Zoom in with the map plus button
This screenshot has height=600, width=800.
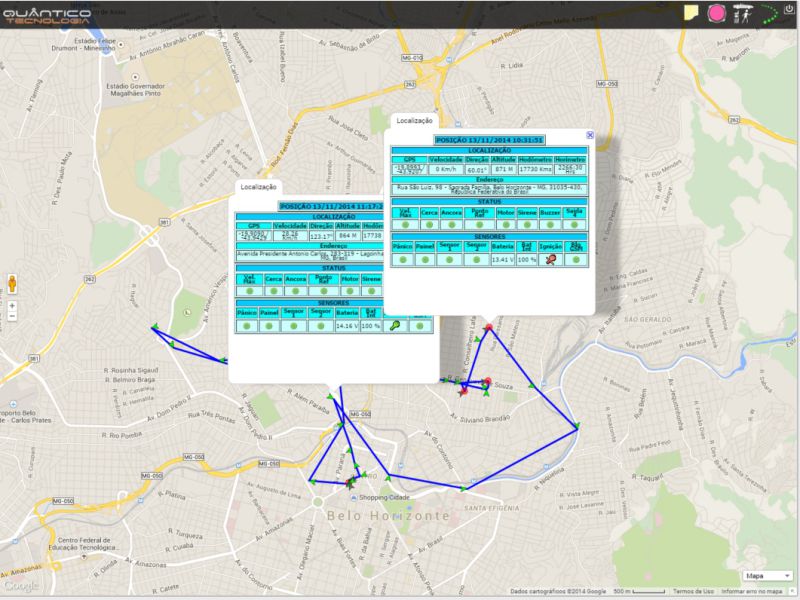[12, 306]
